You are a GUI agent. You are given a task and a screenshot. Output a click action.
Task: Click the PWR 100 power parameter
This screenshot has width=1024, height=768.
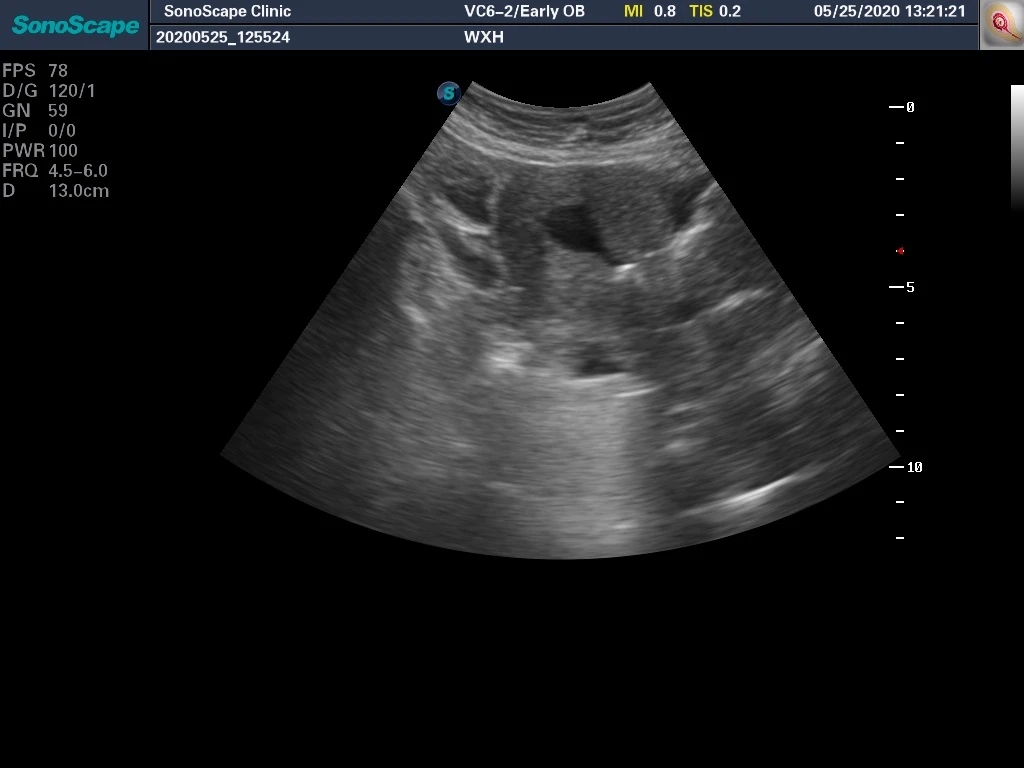click(40, 151)
